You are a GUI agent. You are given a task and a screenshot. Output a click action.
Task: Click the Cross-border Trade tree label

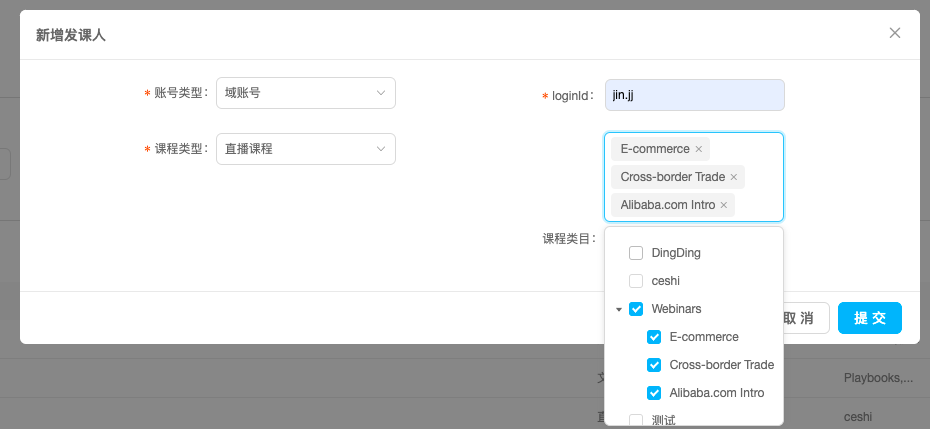pos(722,365)
